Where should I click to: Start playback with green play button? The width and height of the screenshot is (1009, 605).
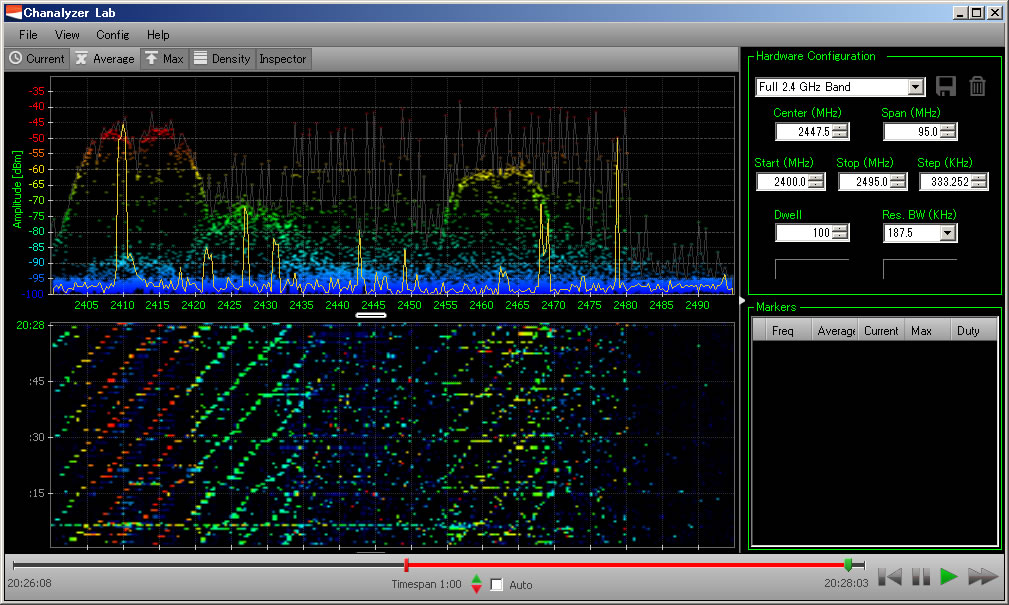(x=949, y=577)
